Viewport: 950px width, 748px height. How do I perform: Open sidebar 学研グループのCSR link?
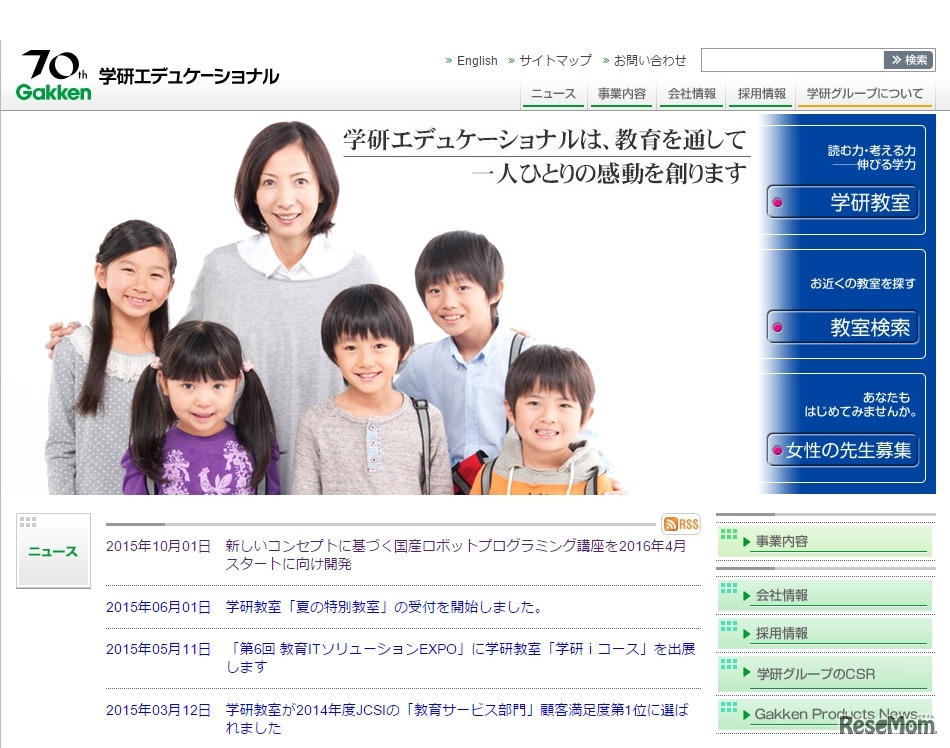(825, 674)
